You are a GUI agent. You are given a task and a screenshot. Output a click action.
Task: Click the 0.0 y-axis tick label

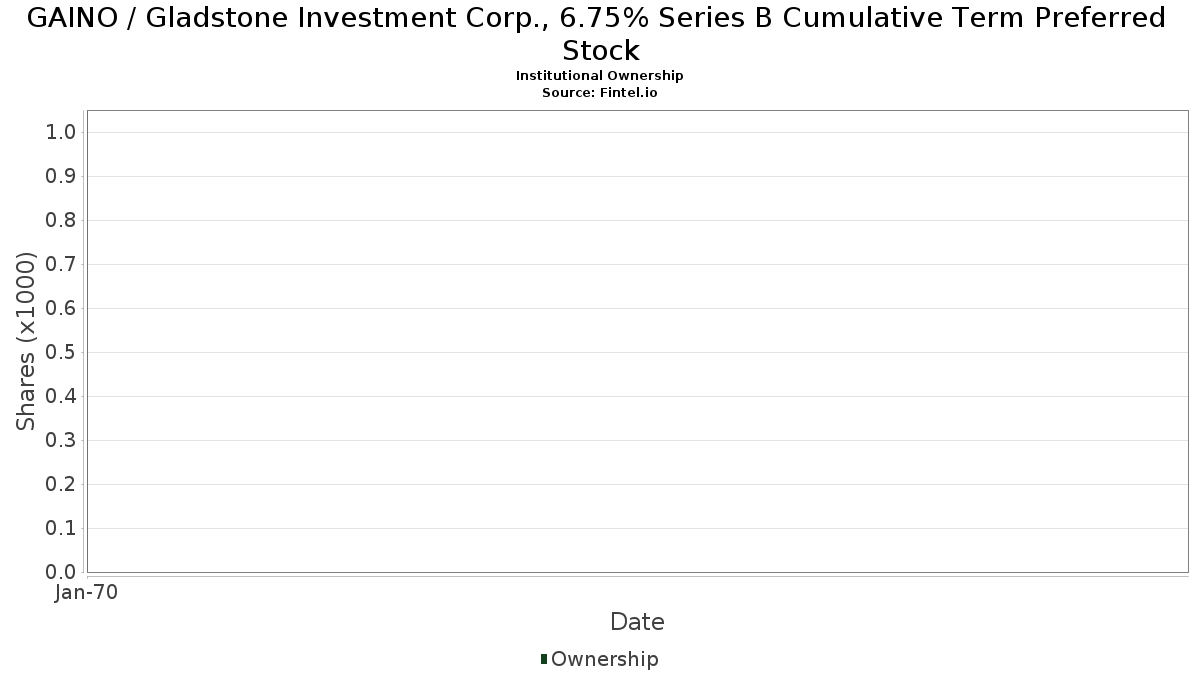61,572
